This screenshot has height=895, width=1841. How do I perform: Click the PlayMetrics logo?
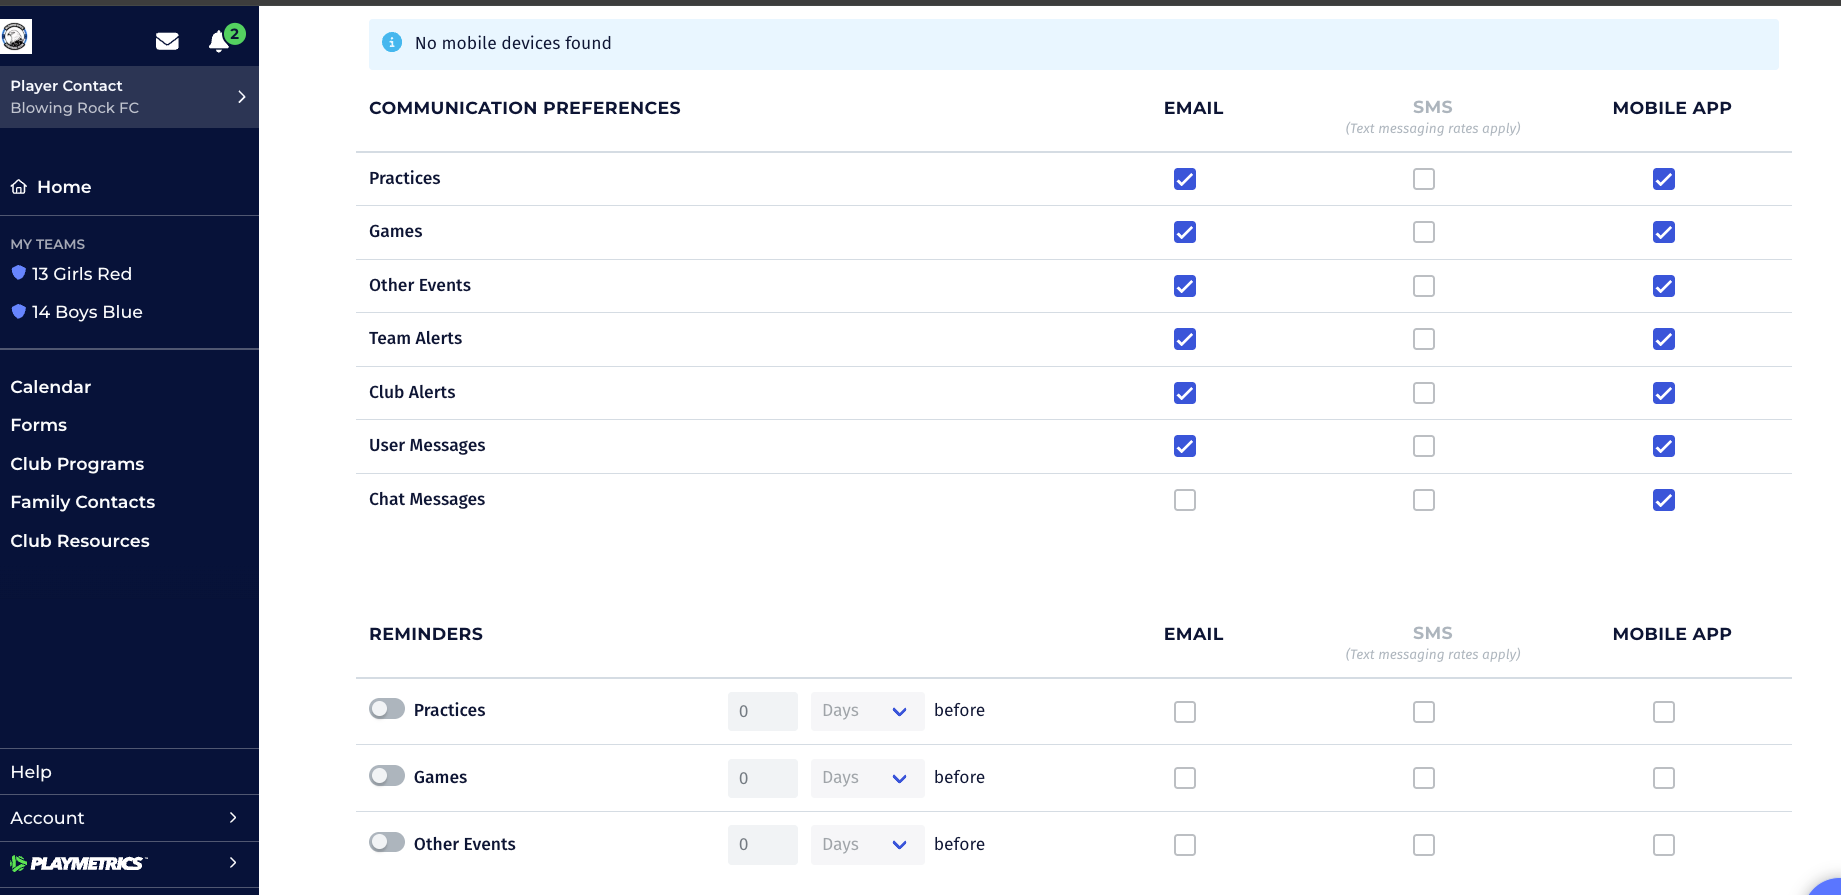click(x=78, y=863)
